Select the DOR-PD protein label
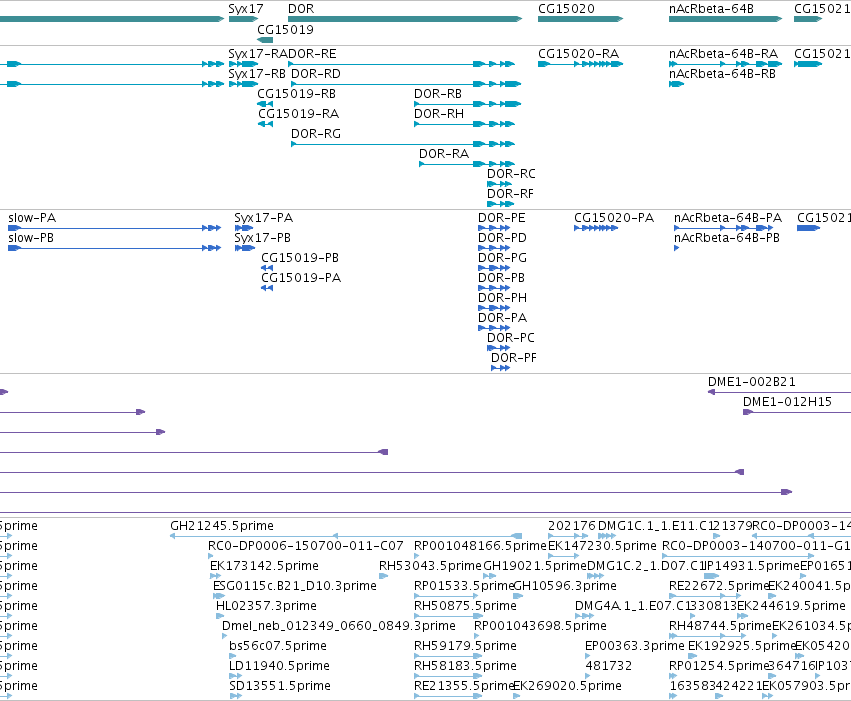This screenshot has width=851, height=701. coord(502,238)
